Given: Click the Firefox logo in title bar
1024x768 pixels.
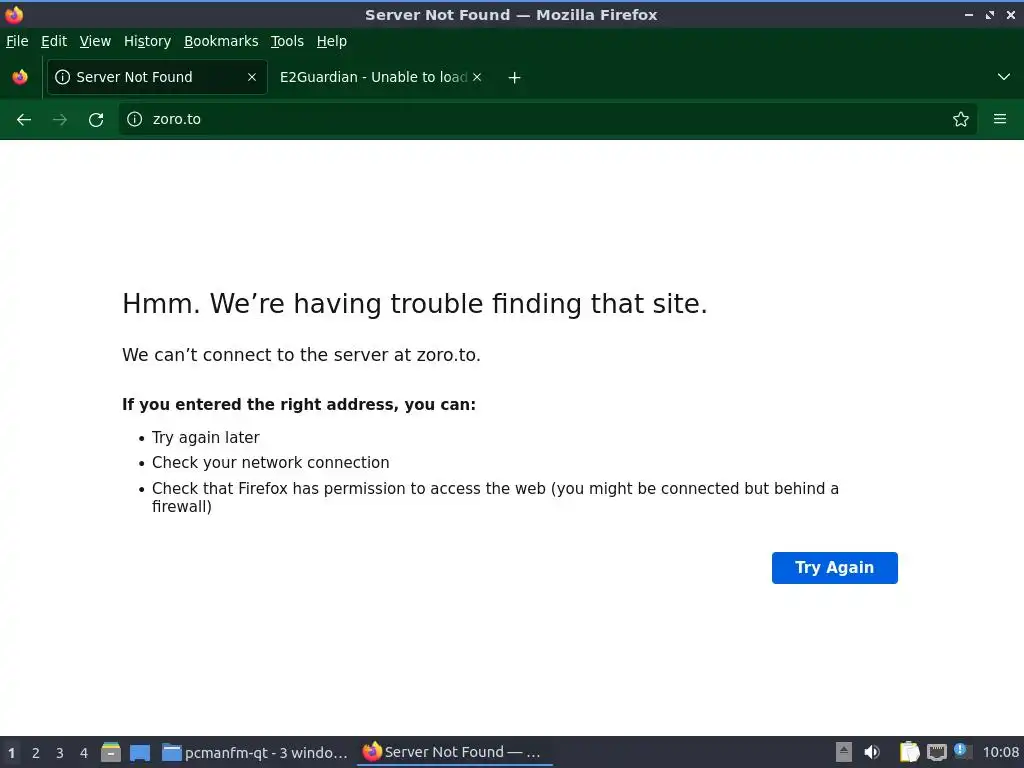Looking at the screenshot, I should (x=14, y=14).
